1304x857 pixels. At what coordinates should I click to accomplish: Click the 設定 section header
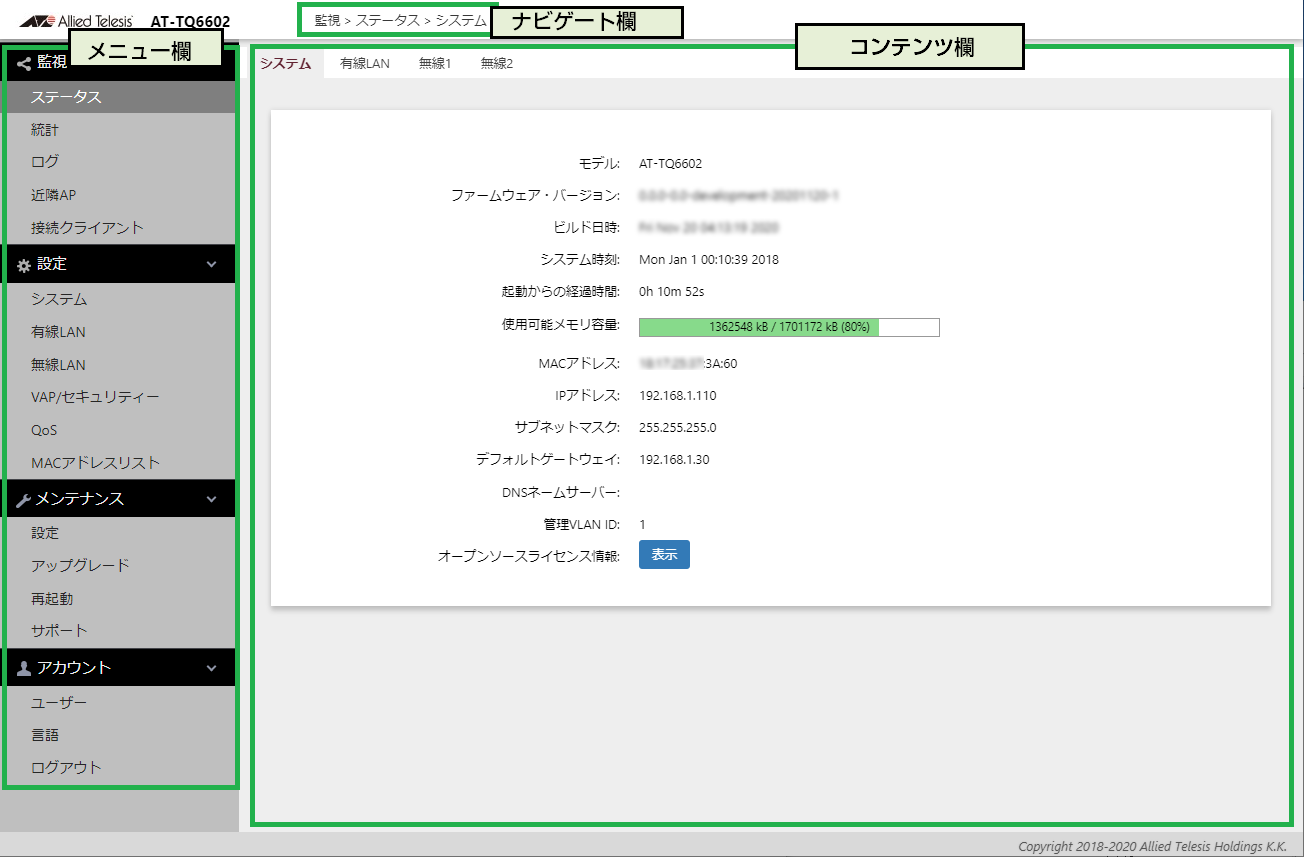(119, 264)
